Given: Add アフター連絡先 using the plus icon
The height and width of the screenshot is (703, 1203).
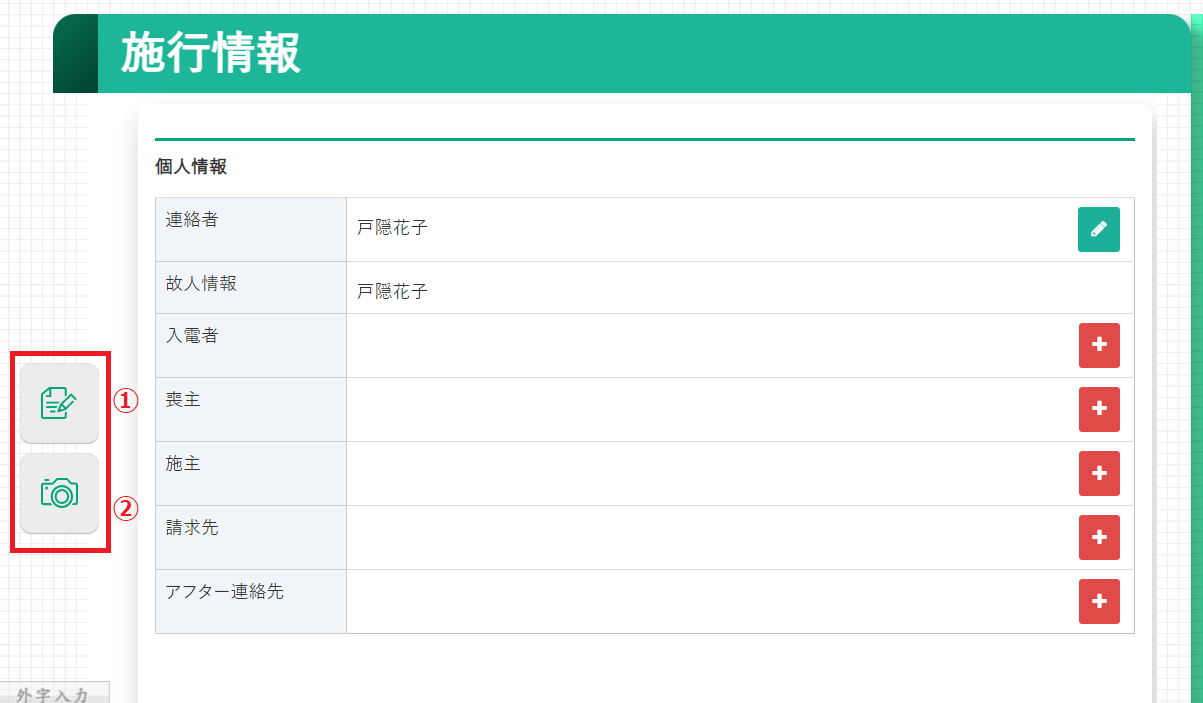Looking at the screenshot, I should pyautogui.click(x=1098, y=601).
